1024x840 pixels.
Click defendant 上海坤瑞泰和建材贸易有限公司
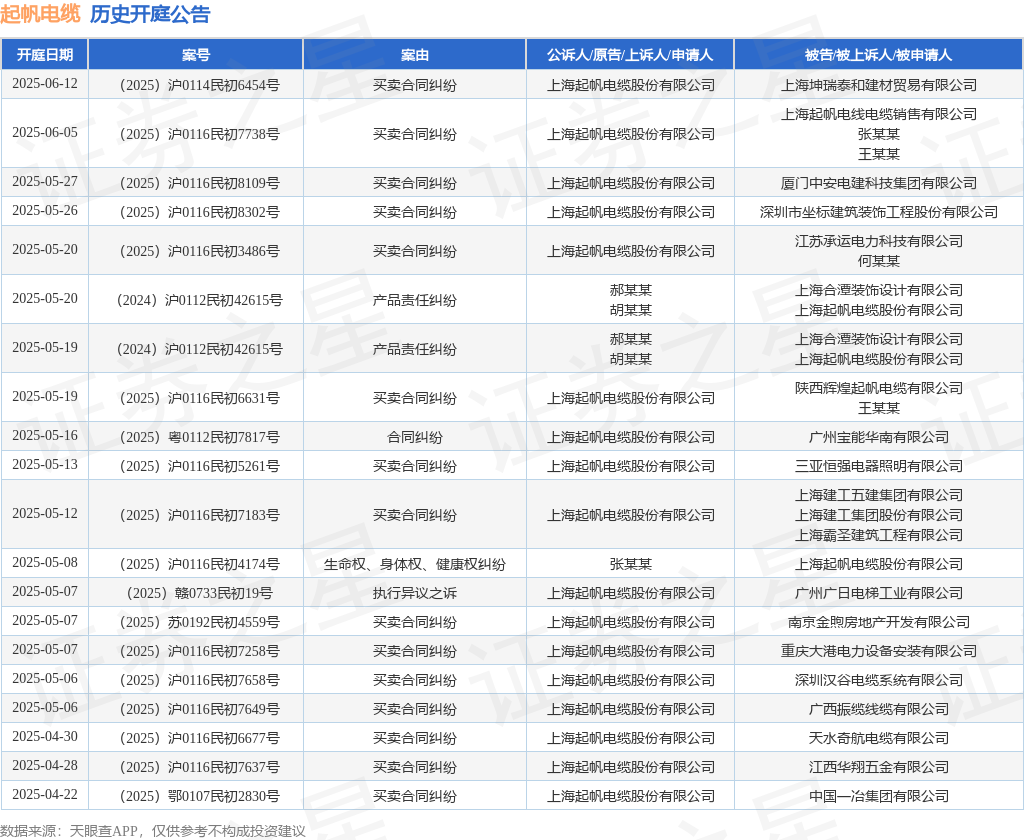tap(878, 85)
